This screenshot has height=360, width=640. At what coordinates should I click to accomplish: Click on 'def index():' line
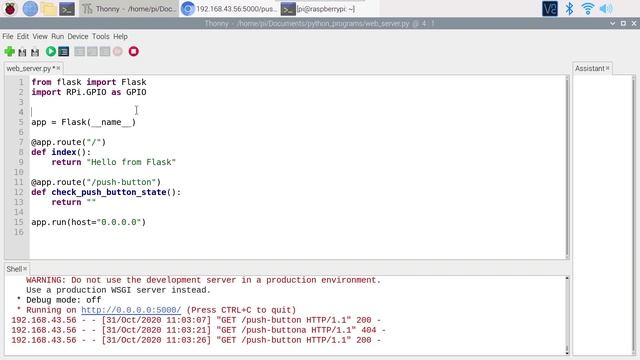coord(61,152)
